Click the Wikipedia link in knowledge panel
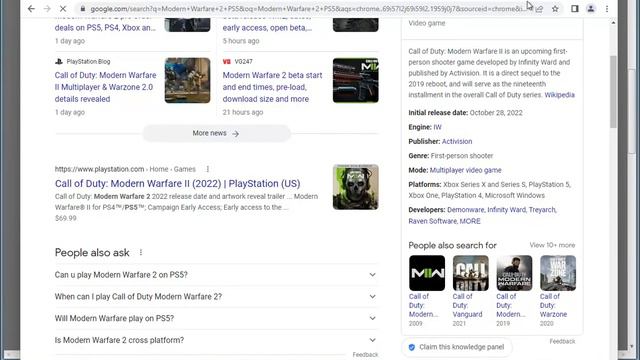 tap(560, 95)
